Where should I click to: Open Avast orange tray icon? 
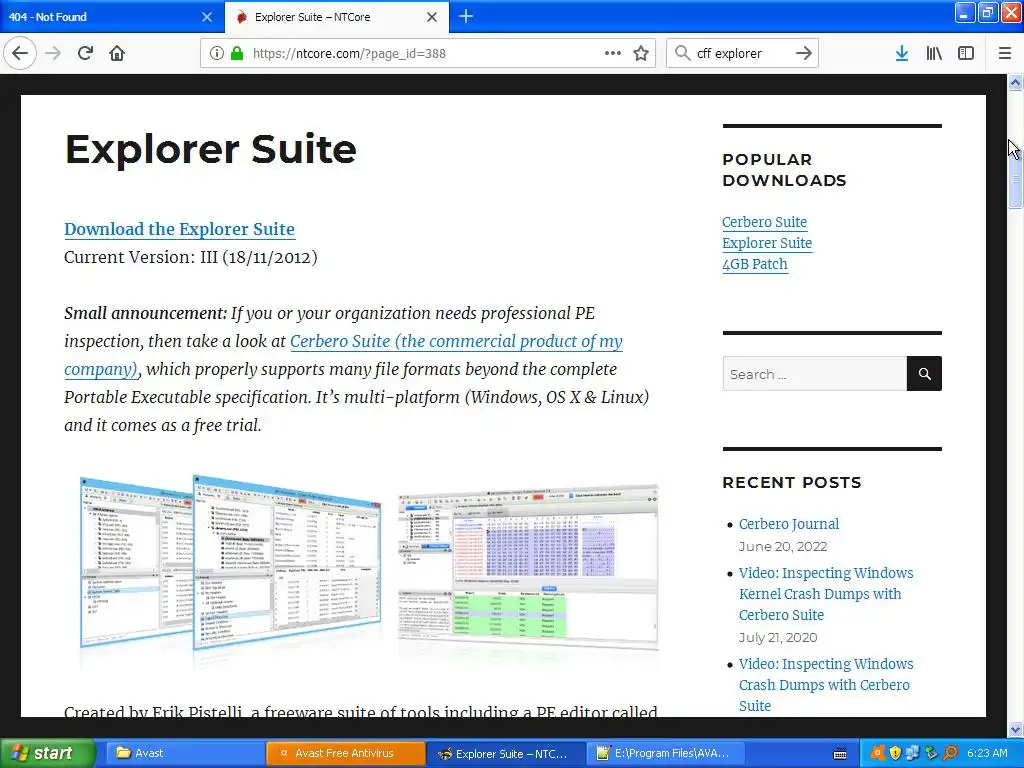tap(878, 753)
